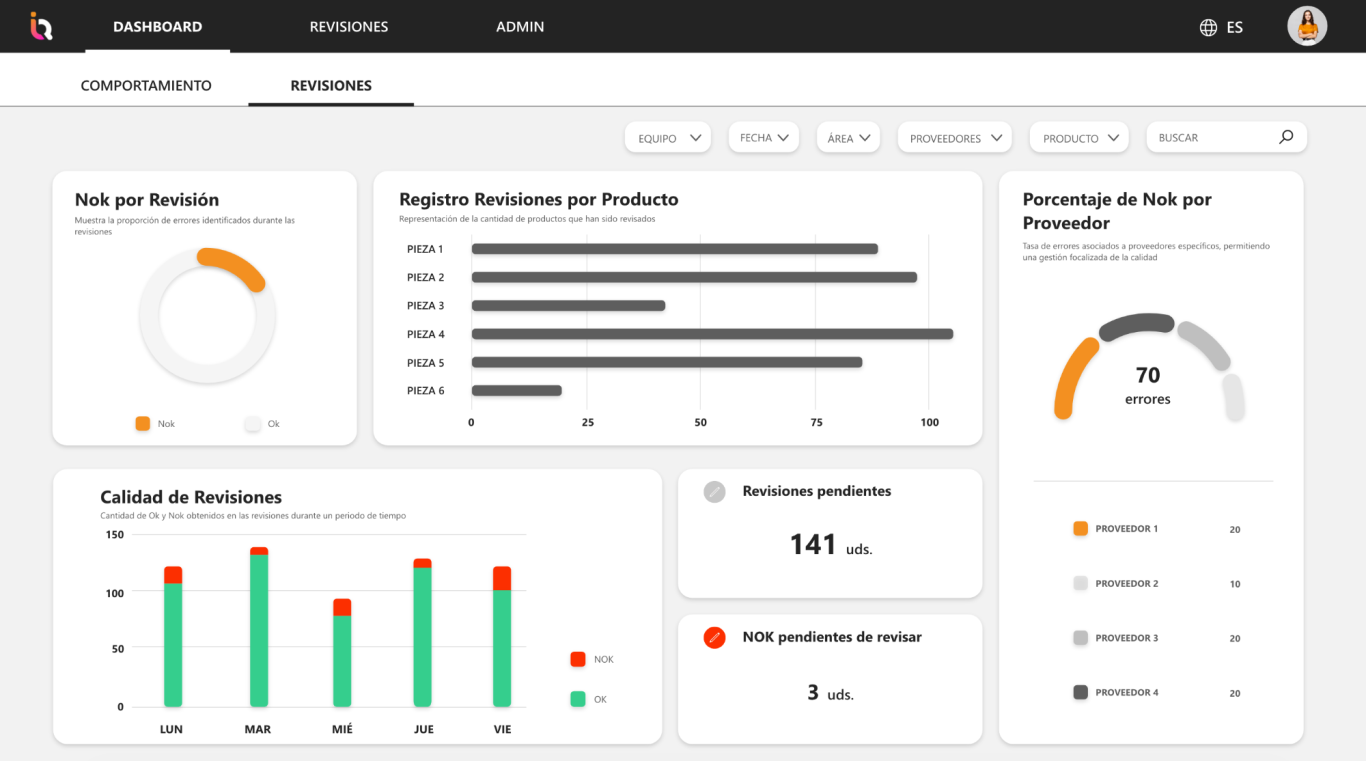Expand the Equipo filter dropdown
The width and height of the screenshot is (1366, 761).
tap(668, 138)
